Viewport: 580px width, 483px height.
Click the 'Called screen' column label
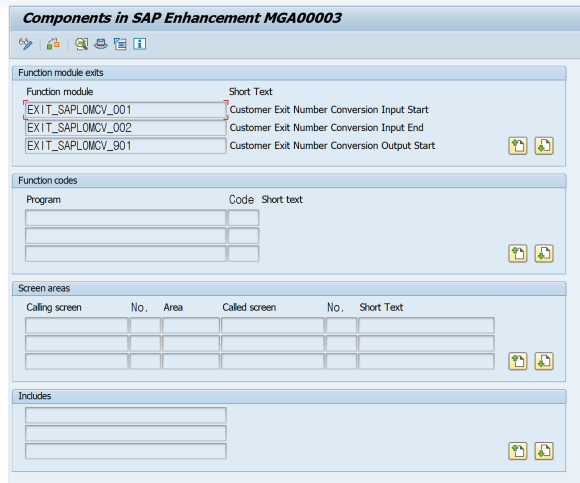249,307
